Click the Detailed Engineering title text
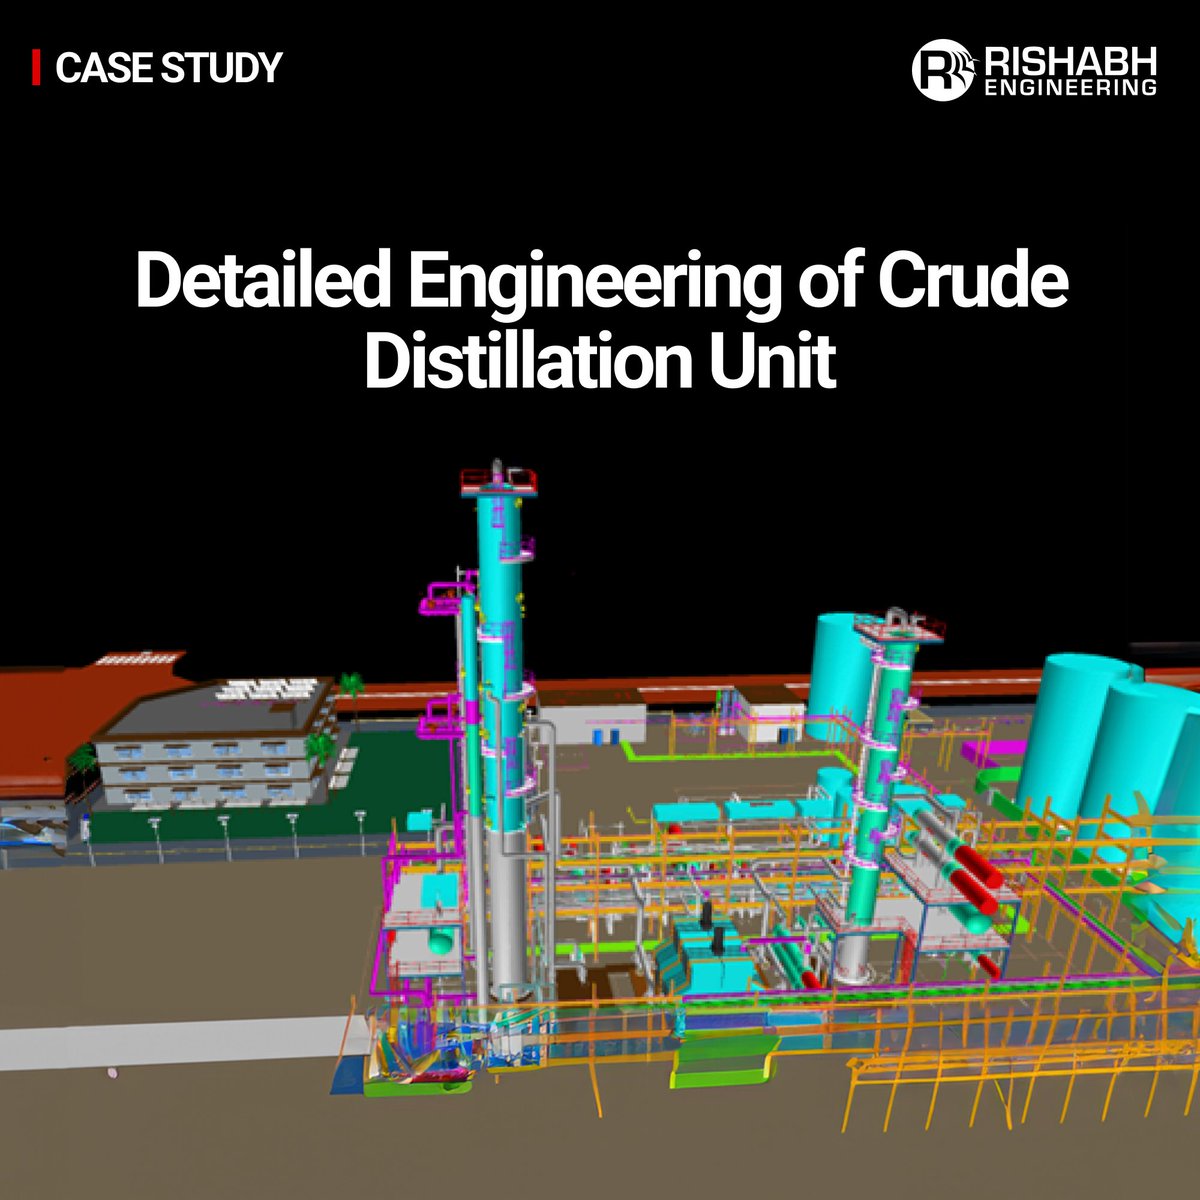 pyautogui.click(x=600, y=287)
